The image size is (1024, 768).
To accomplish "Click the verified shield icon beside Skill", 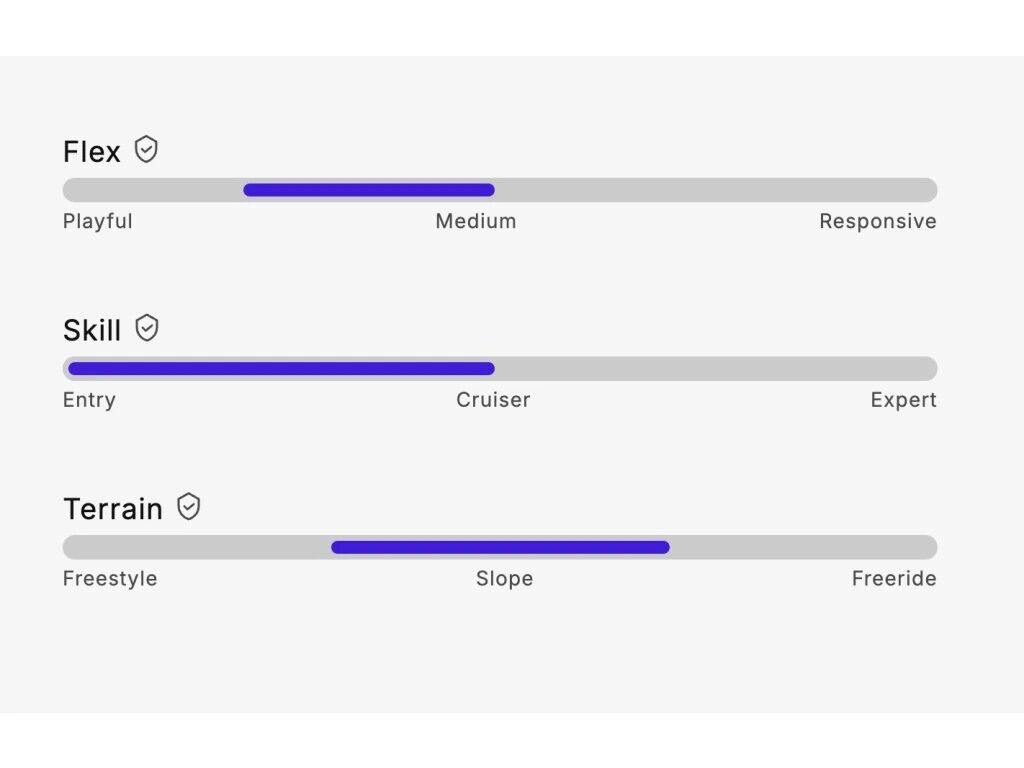I will (147, 328).
